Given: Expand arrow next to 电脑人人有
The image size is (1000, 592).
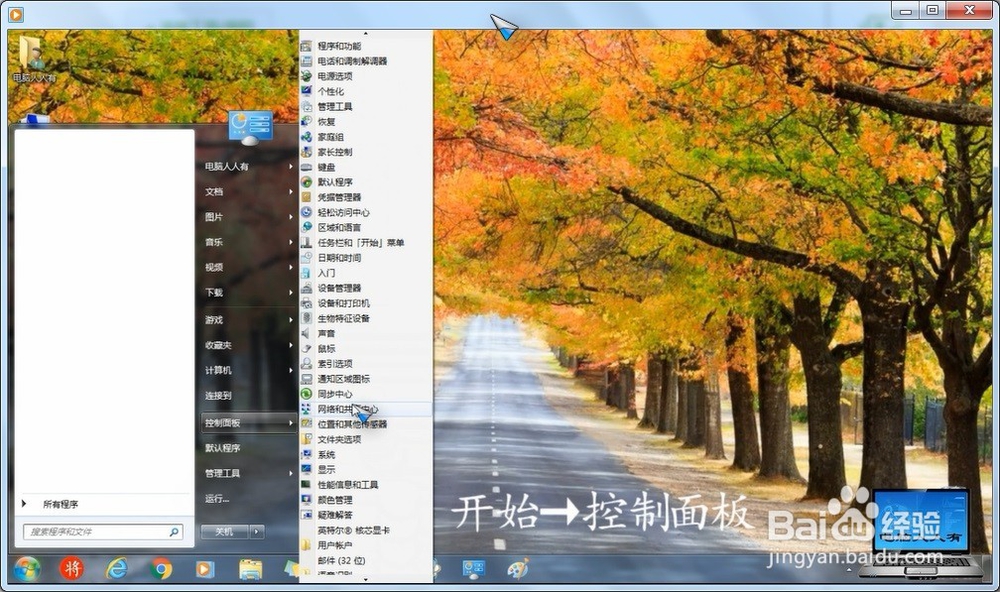Looking at the screenshot, I should coord(291,166).
